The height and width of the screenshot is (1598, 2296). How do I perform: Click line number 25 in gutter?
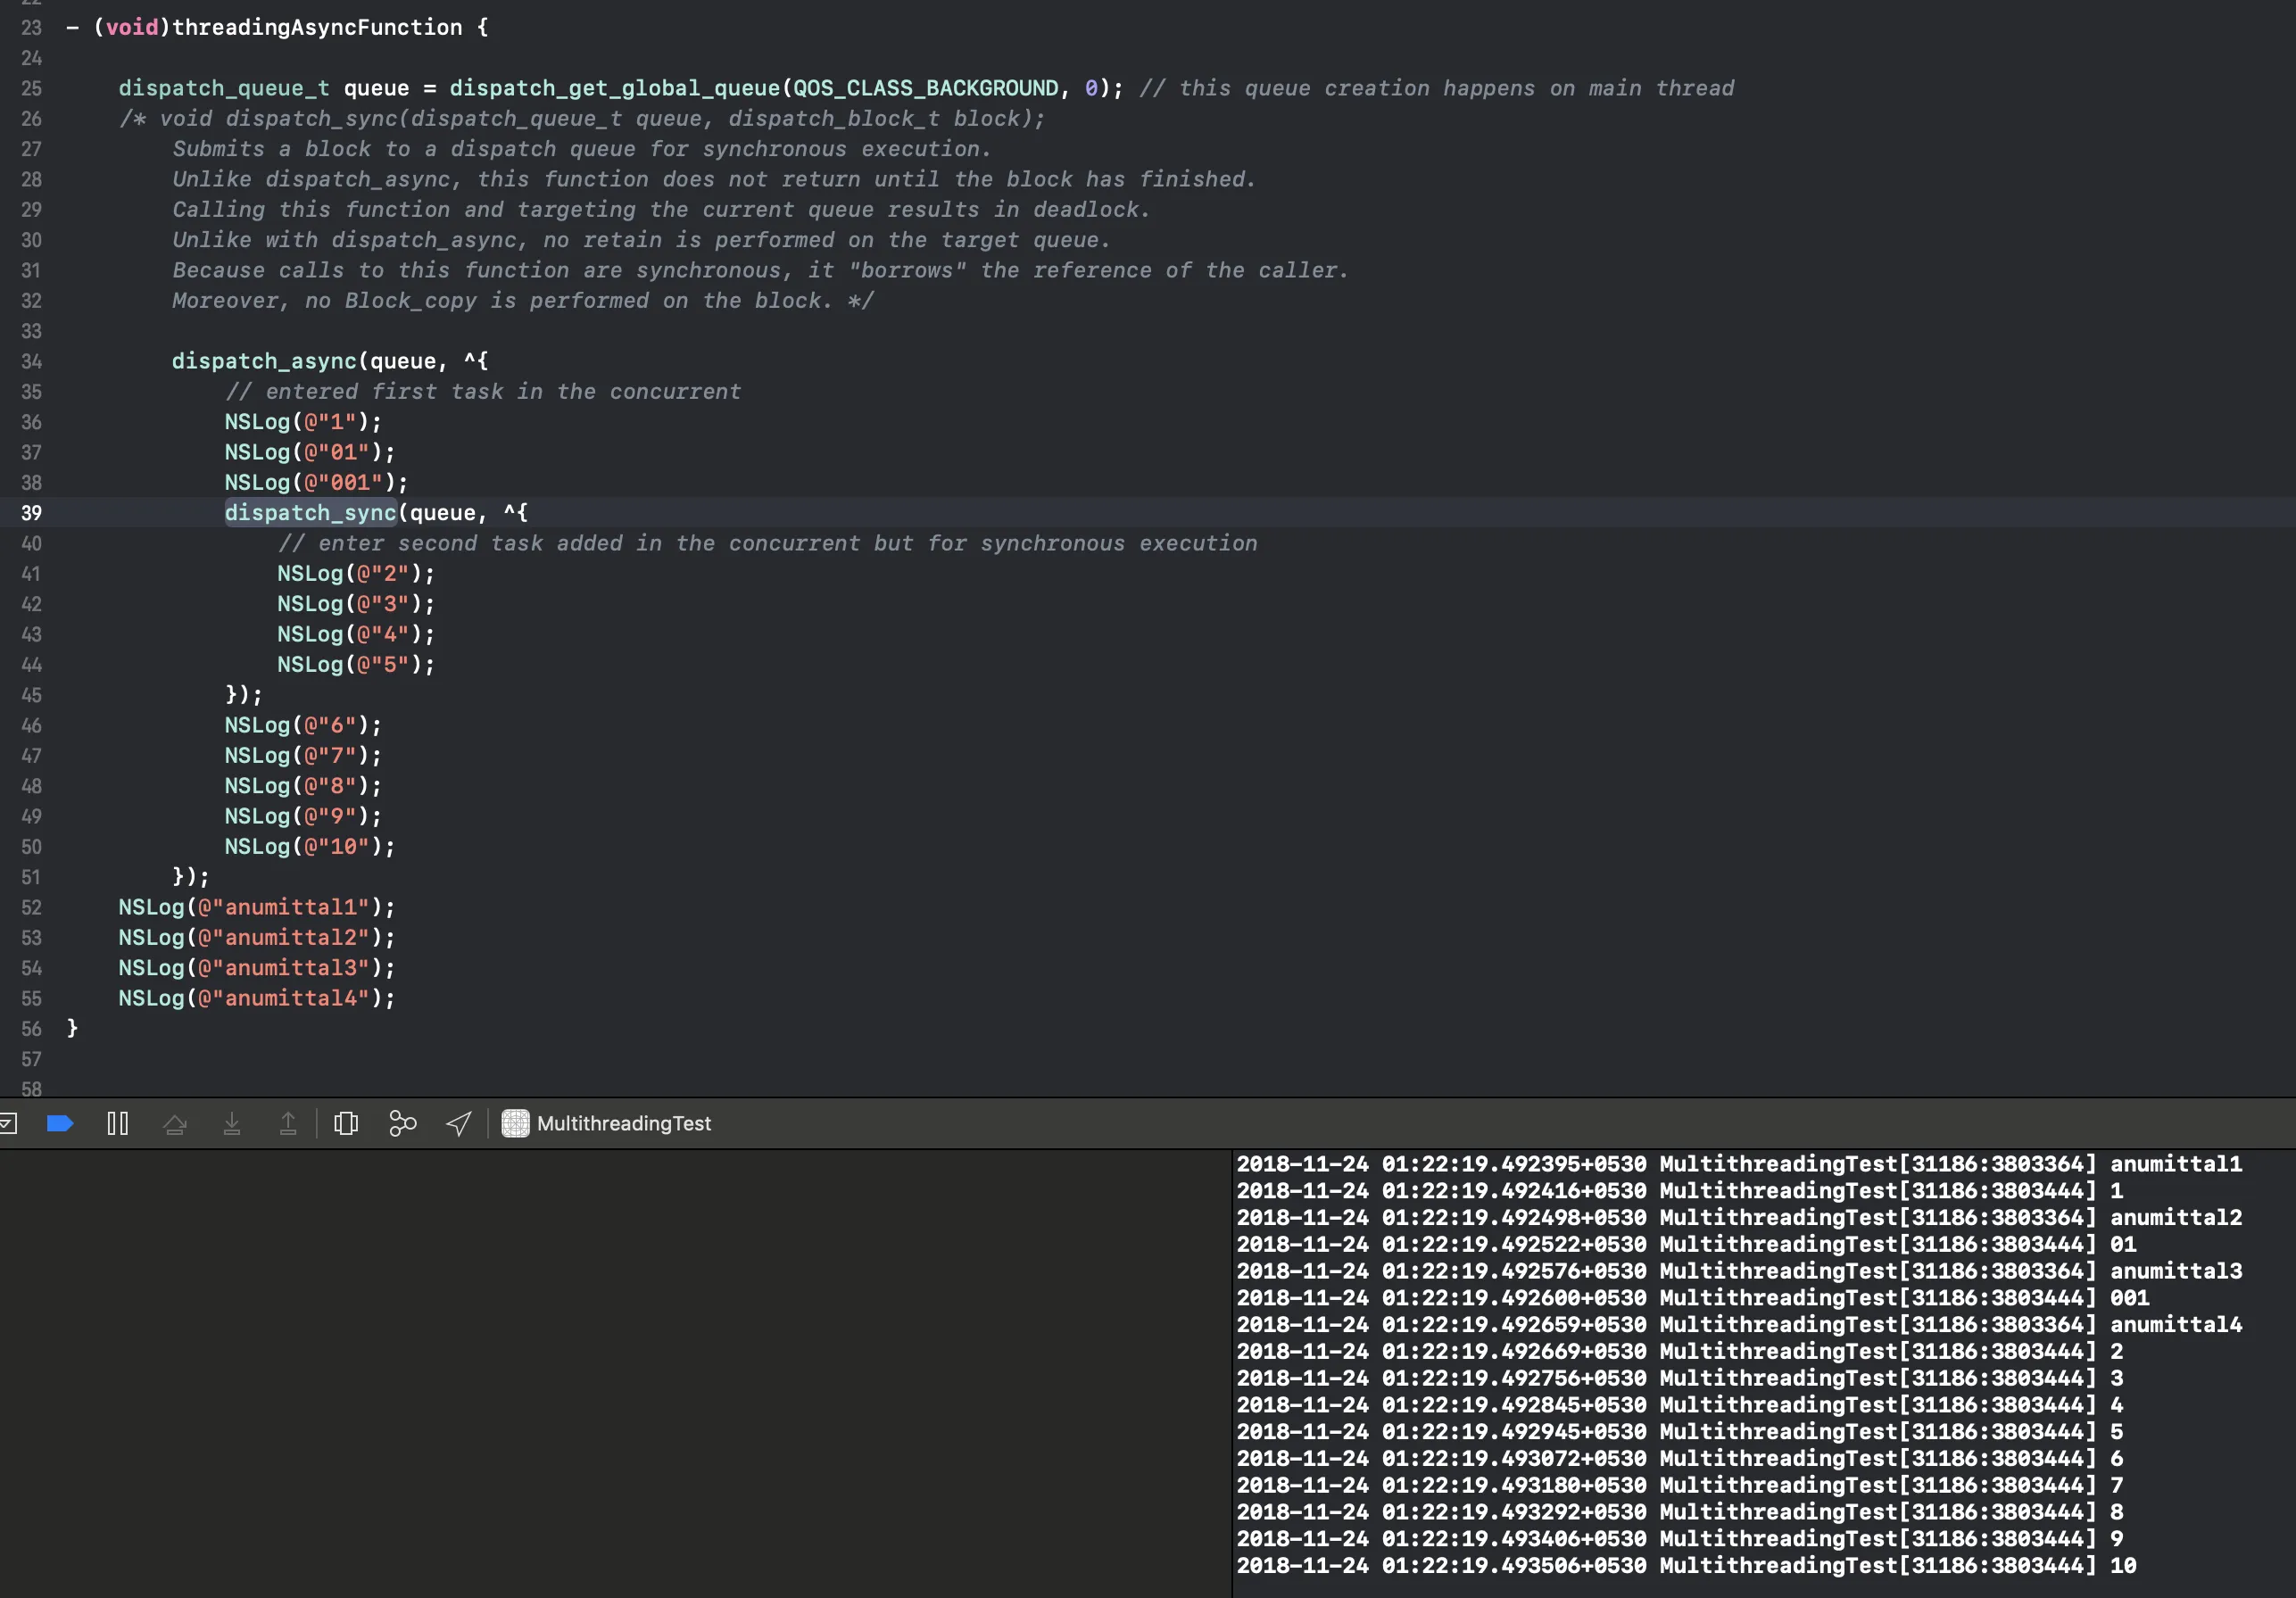tap(31, 88)
